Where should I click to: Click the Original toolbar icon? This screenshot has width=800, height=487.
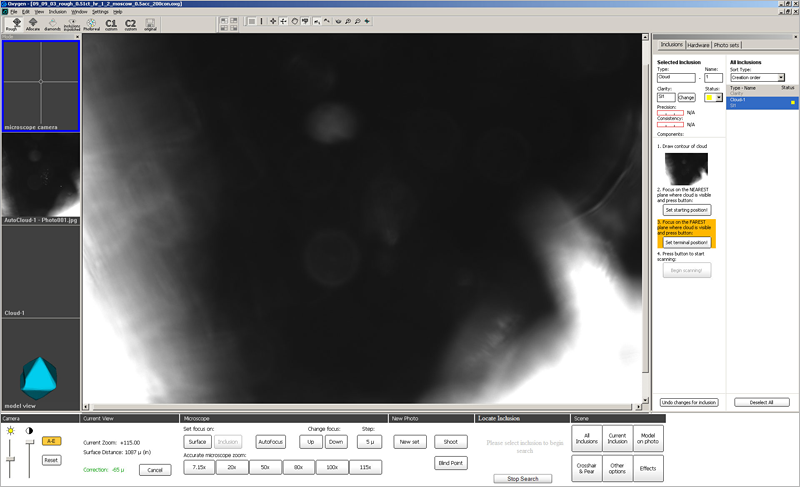point(150,25)
